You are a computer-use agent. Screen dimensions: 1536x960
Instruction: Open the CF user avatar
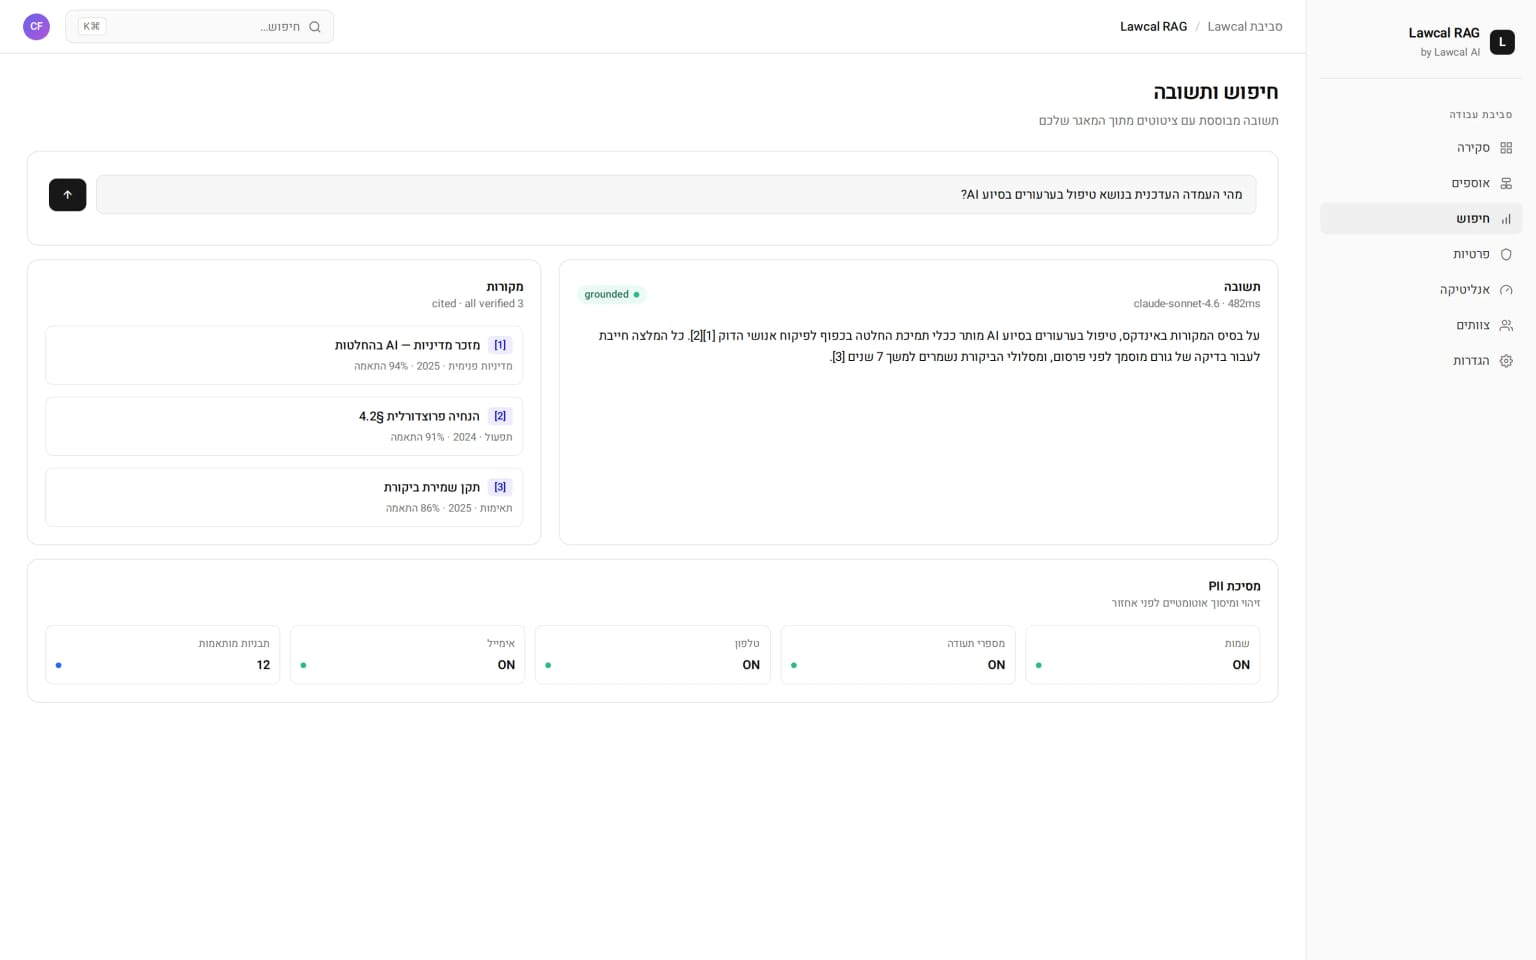36,27
